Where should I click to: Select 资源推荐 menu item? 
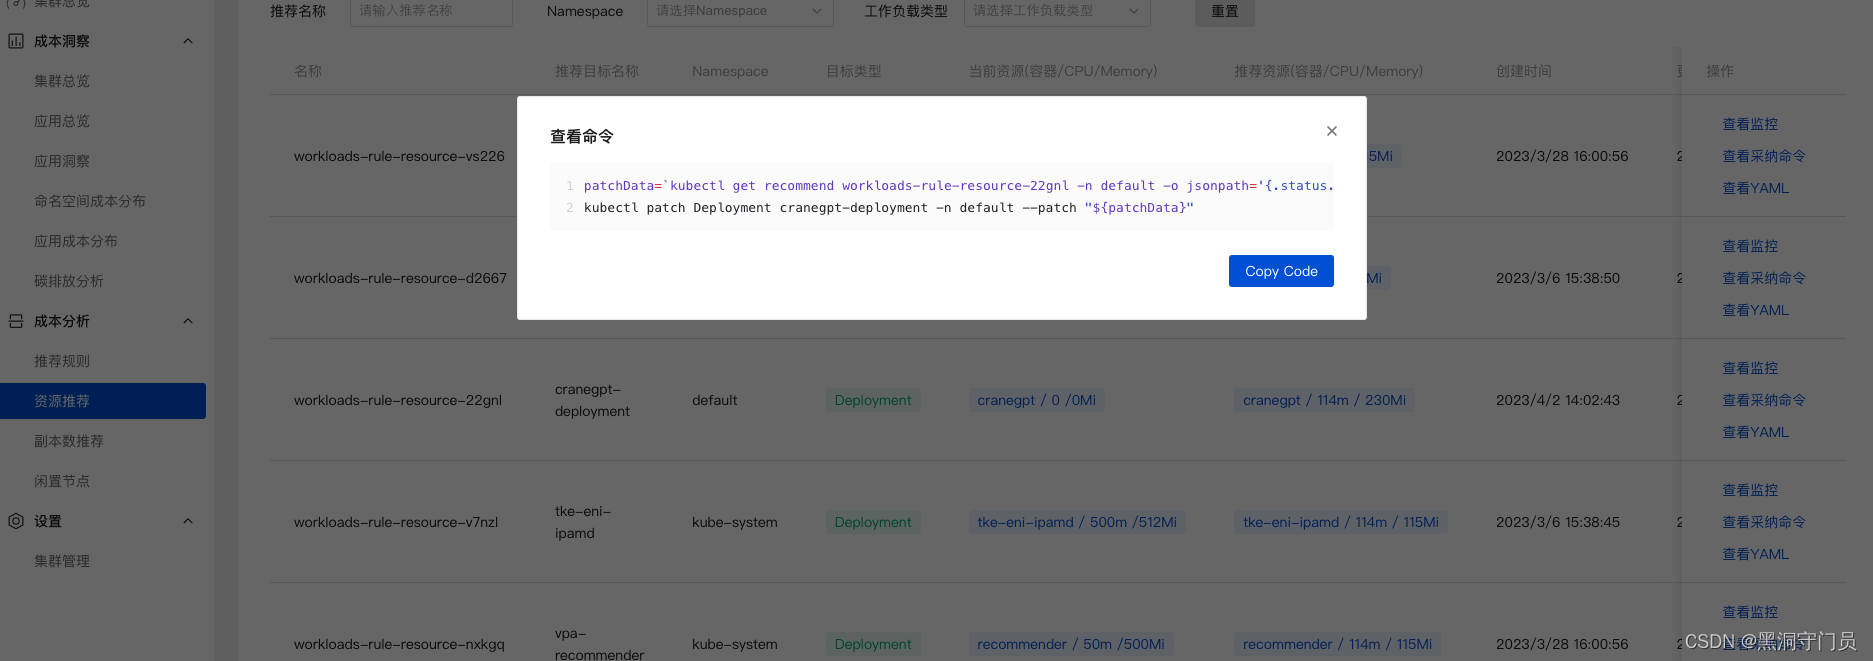pos(103,401)
